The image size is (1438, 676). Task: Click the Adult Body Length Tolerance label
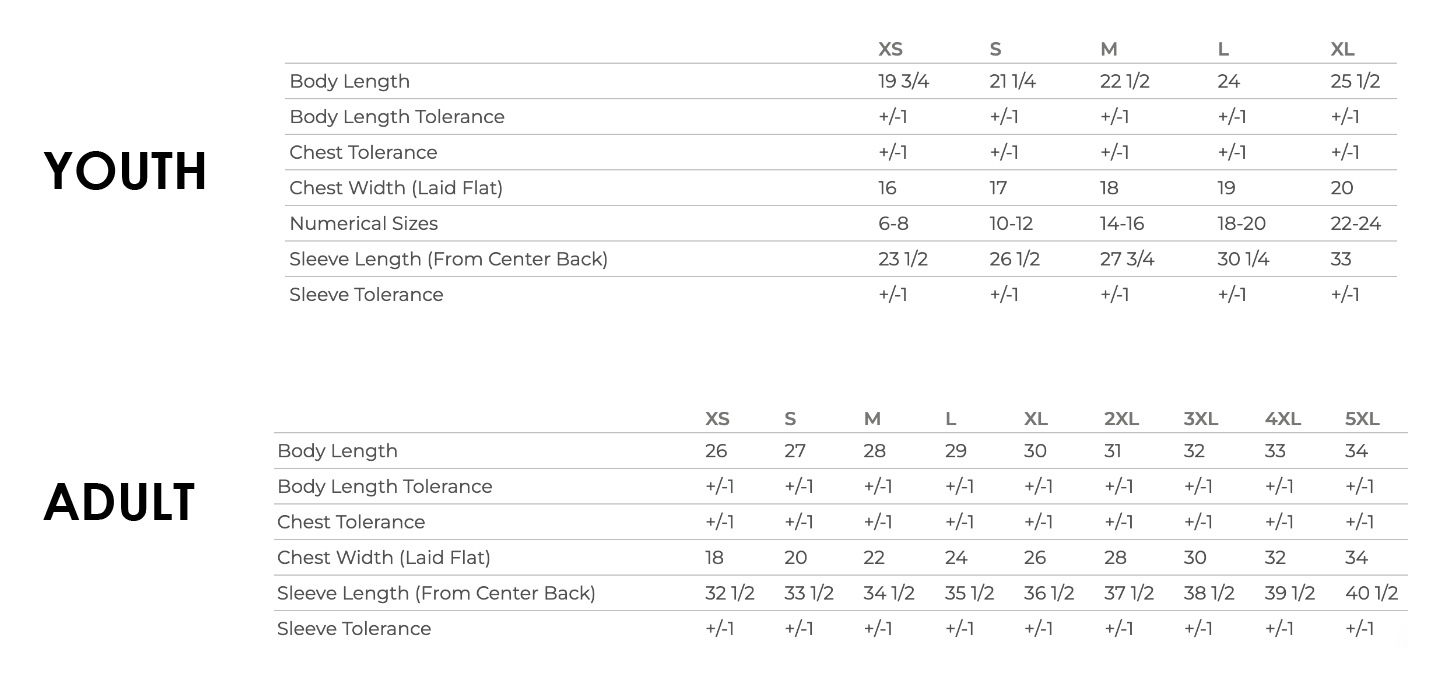click(x=384, y=487)
